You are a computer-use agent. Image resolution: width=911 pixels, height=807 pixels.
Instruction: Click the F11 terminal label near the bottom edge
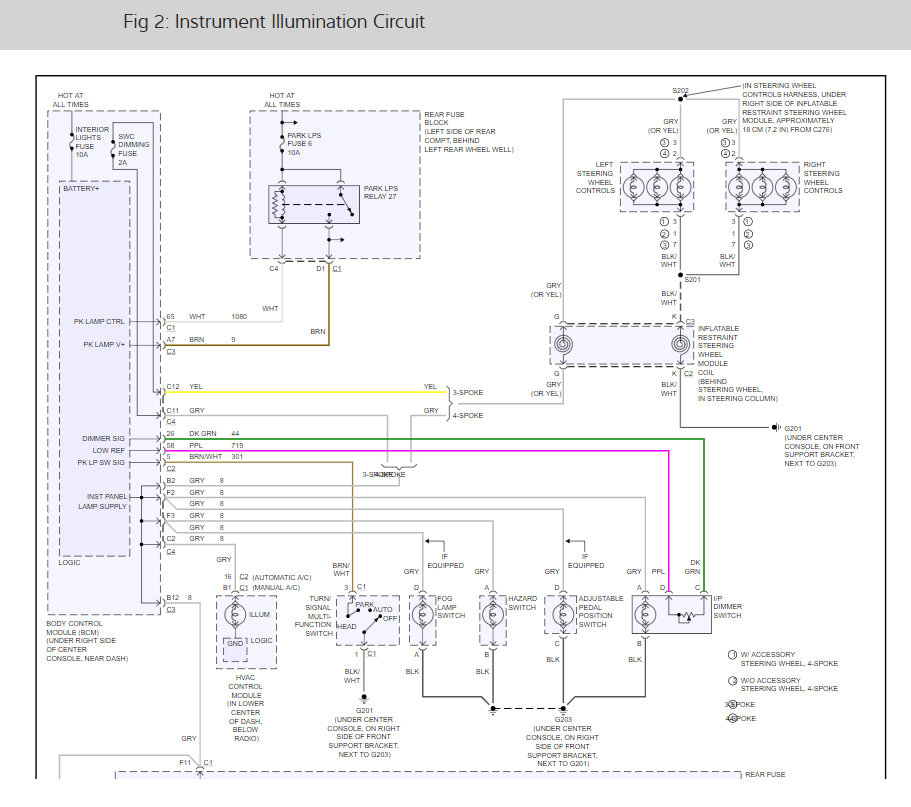(185, 762)
